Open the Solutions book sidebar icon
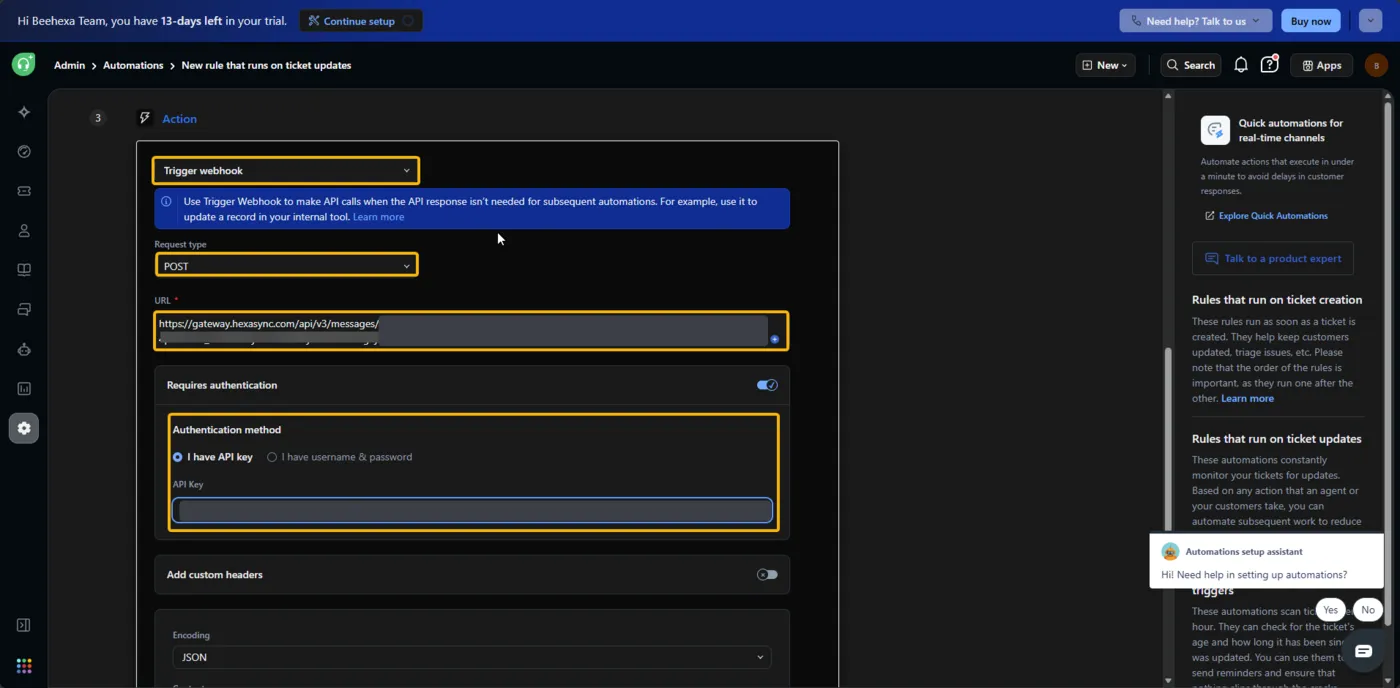The width and height of the screenshot is (1400, 688). [x=24, y=270]
